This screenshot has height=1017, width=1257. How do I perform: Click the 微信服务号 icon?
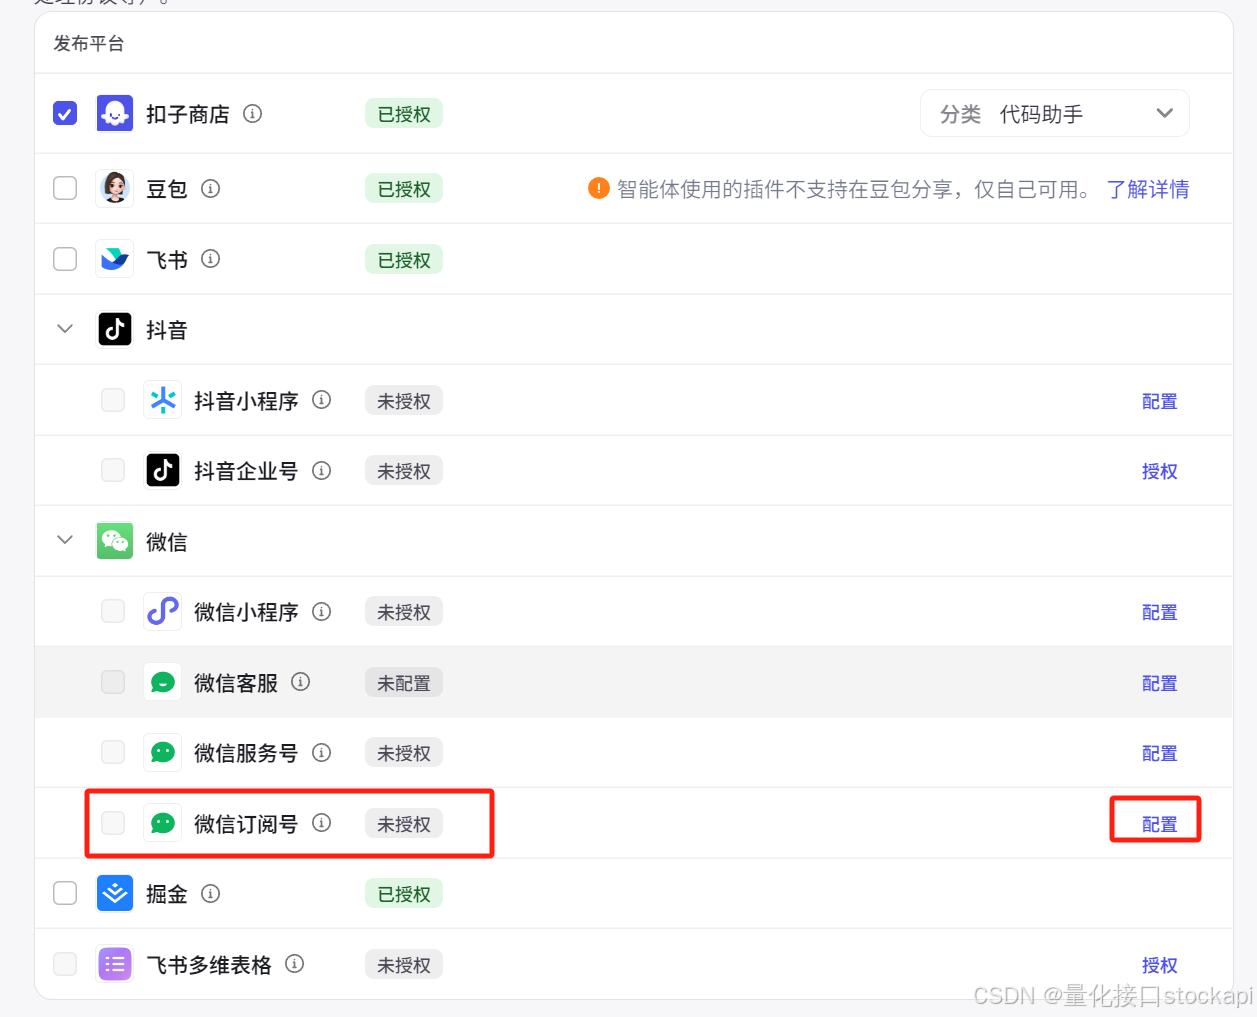(x=163, y=752)
